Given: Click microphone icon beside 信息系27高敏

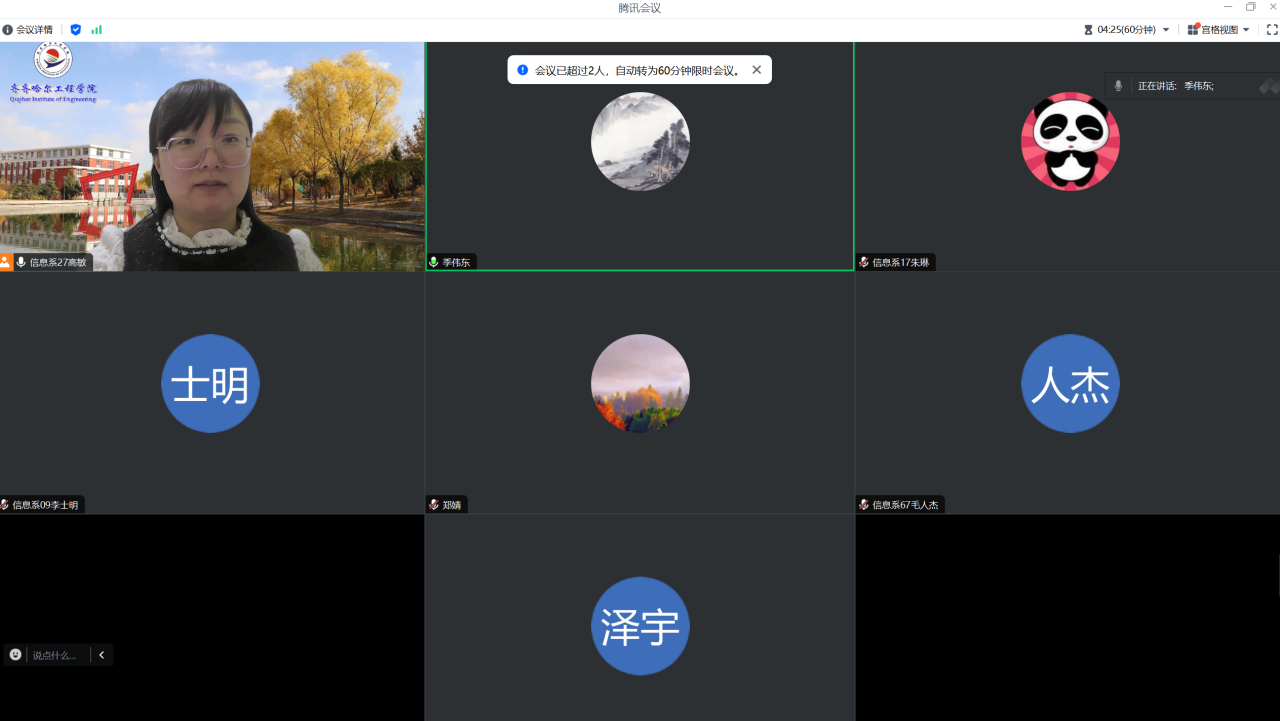Looking at the screenshot, I should click(x=21, y=262).
